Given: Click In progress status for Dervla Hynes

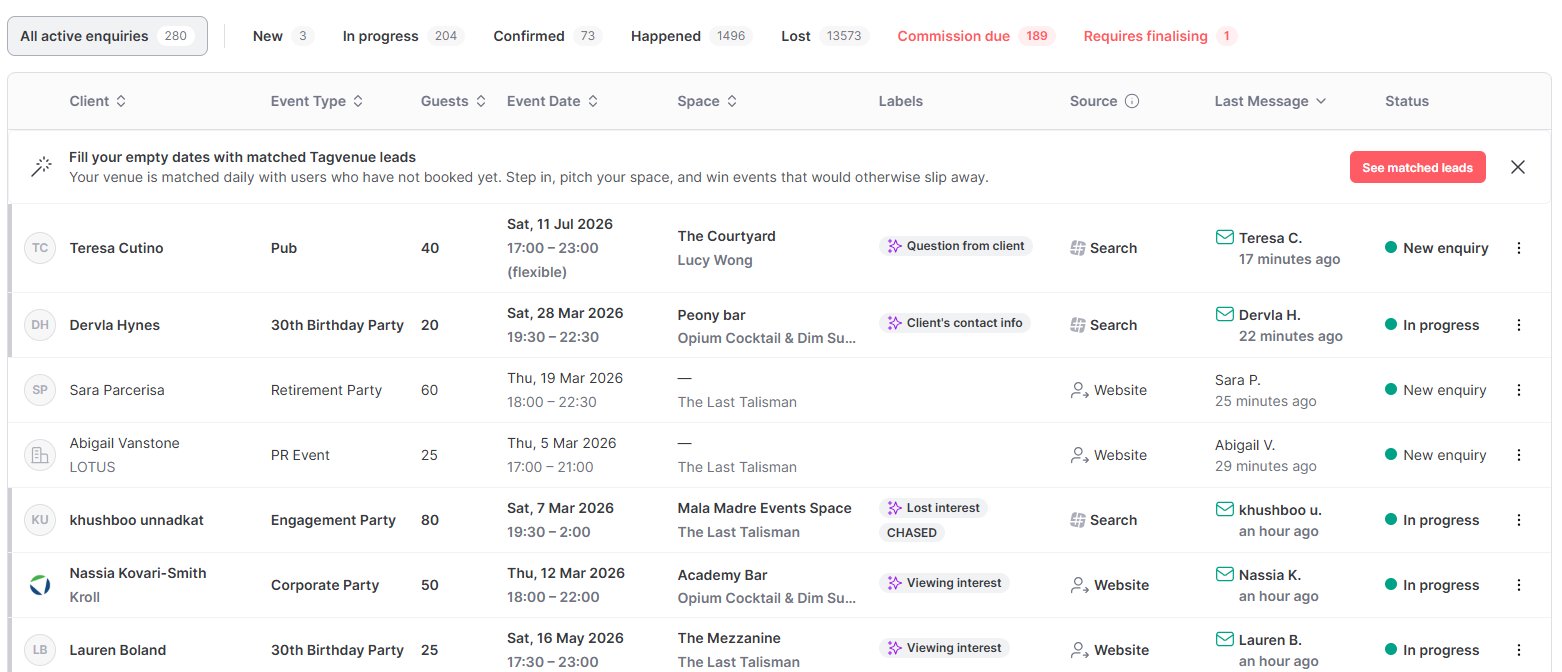Looking at the screenshot, I should pos(1432,325).
